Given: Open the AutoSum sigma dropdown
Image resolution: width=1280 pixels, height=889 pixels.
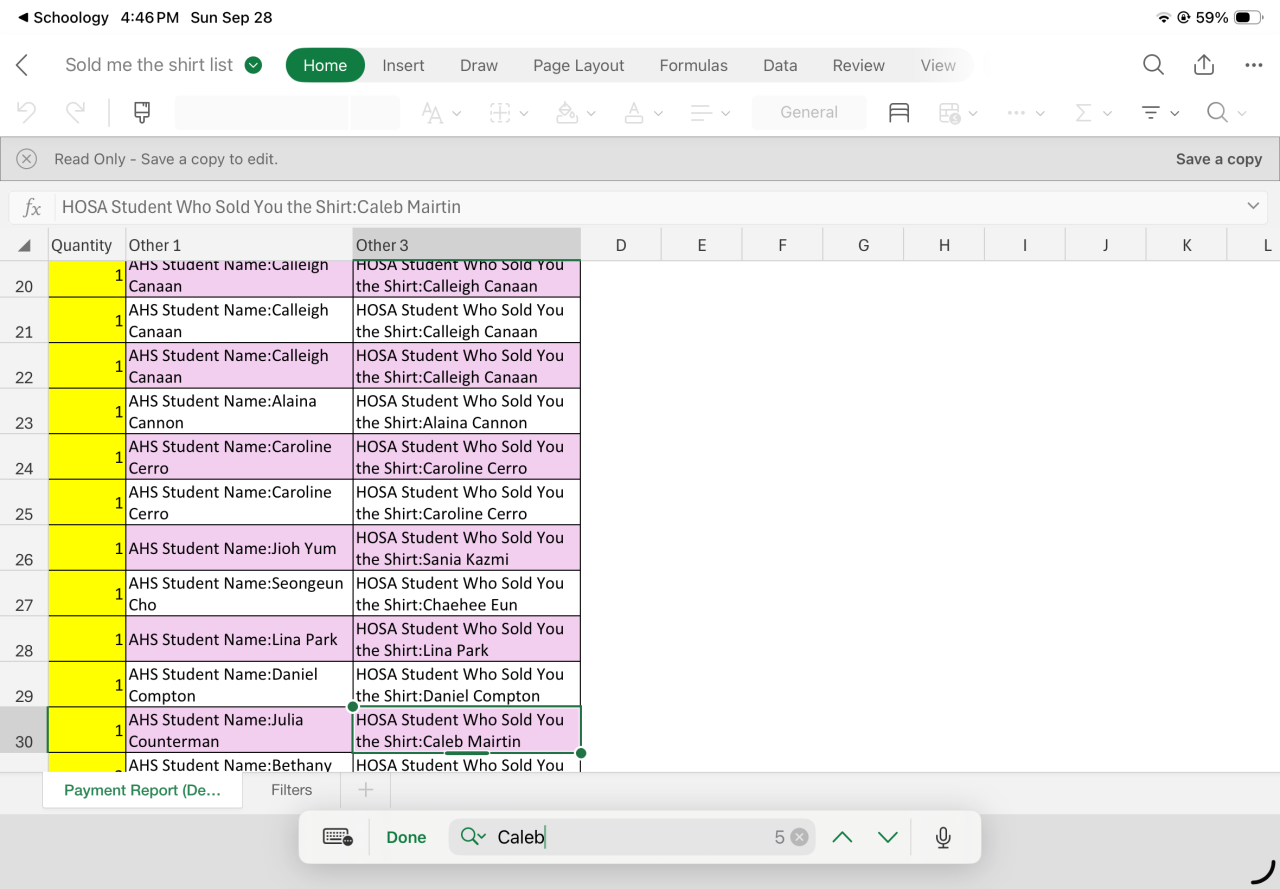Looking at the screenshot, I should click(x=1092, y=113).
